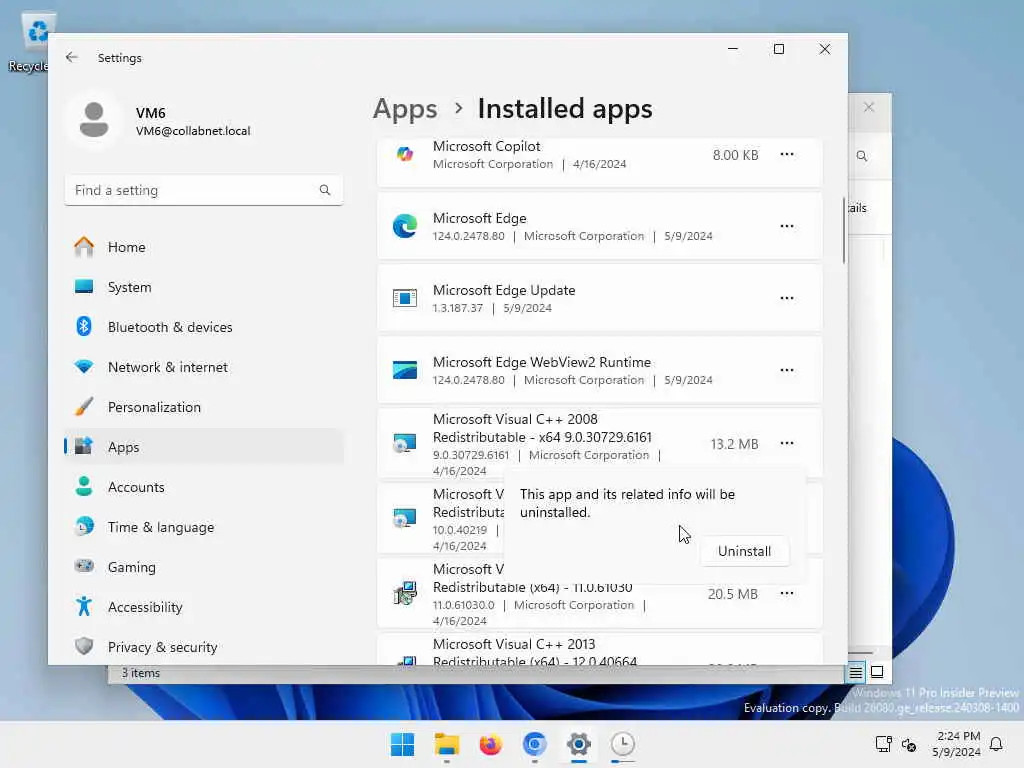The image size is (1024, 768).
Task: Open Gaming settings
Action: (204, 567)
